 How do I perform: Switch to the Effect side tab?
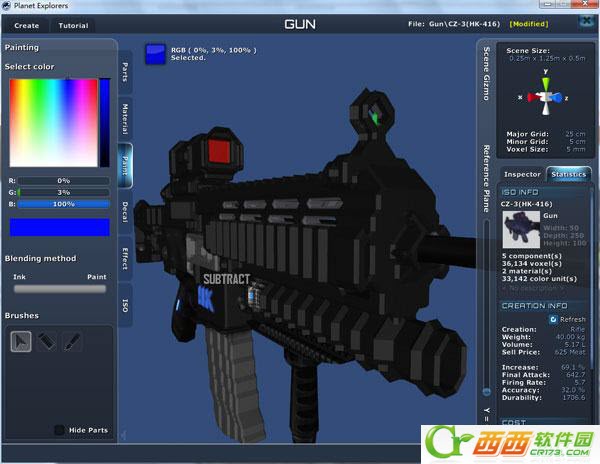125,259
